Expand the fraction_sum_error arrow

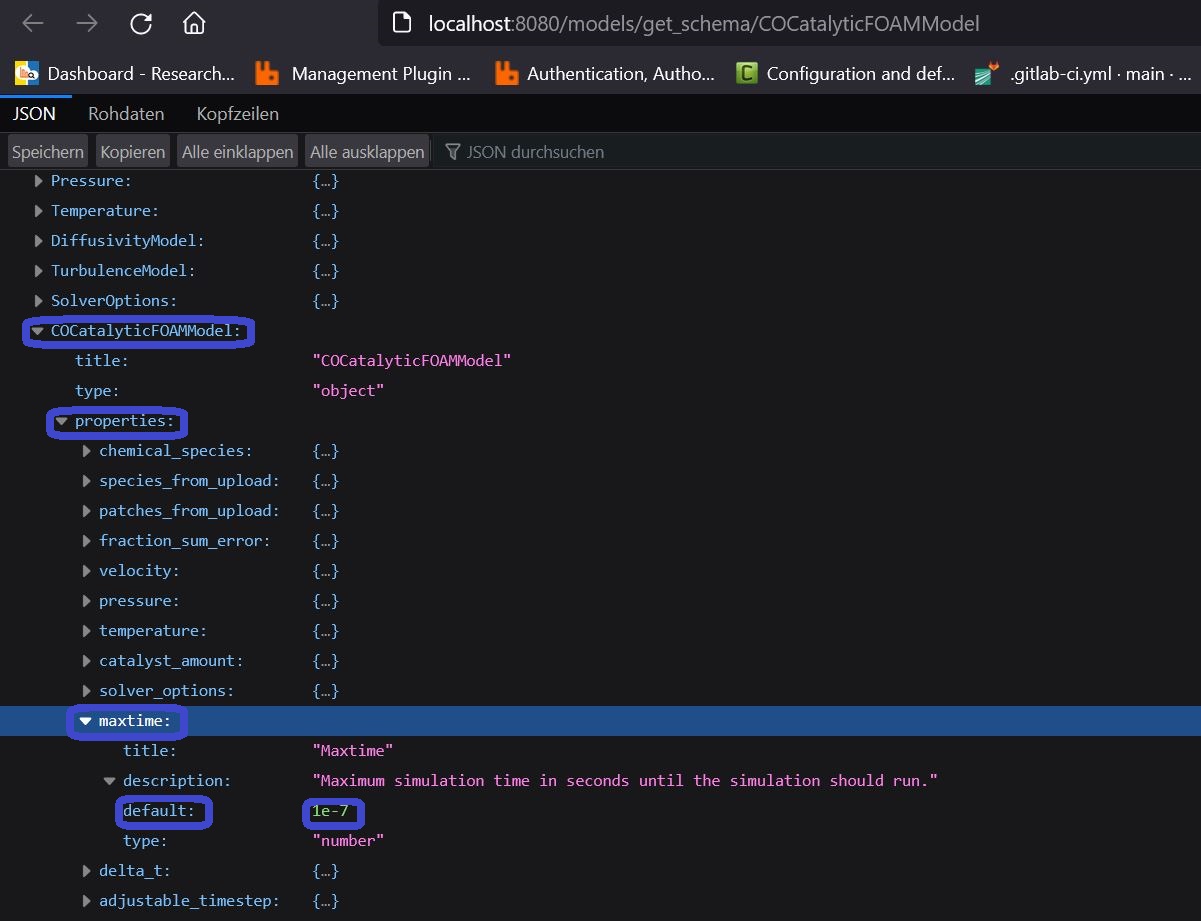coord(87,541)
